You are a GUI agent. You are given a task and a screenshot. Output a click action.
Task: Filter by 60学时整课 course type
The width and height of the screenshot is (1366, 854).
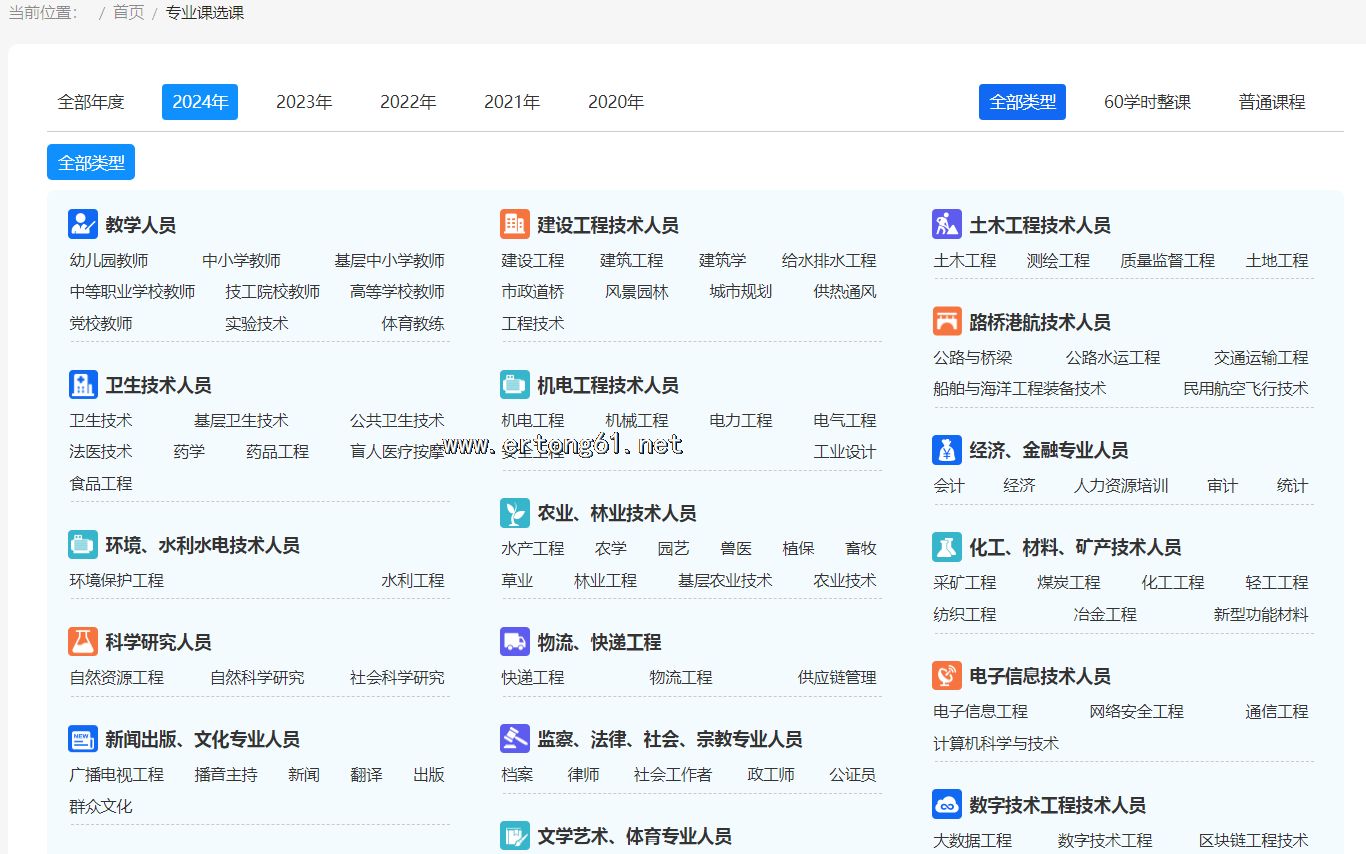pos(1147,102)
